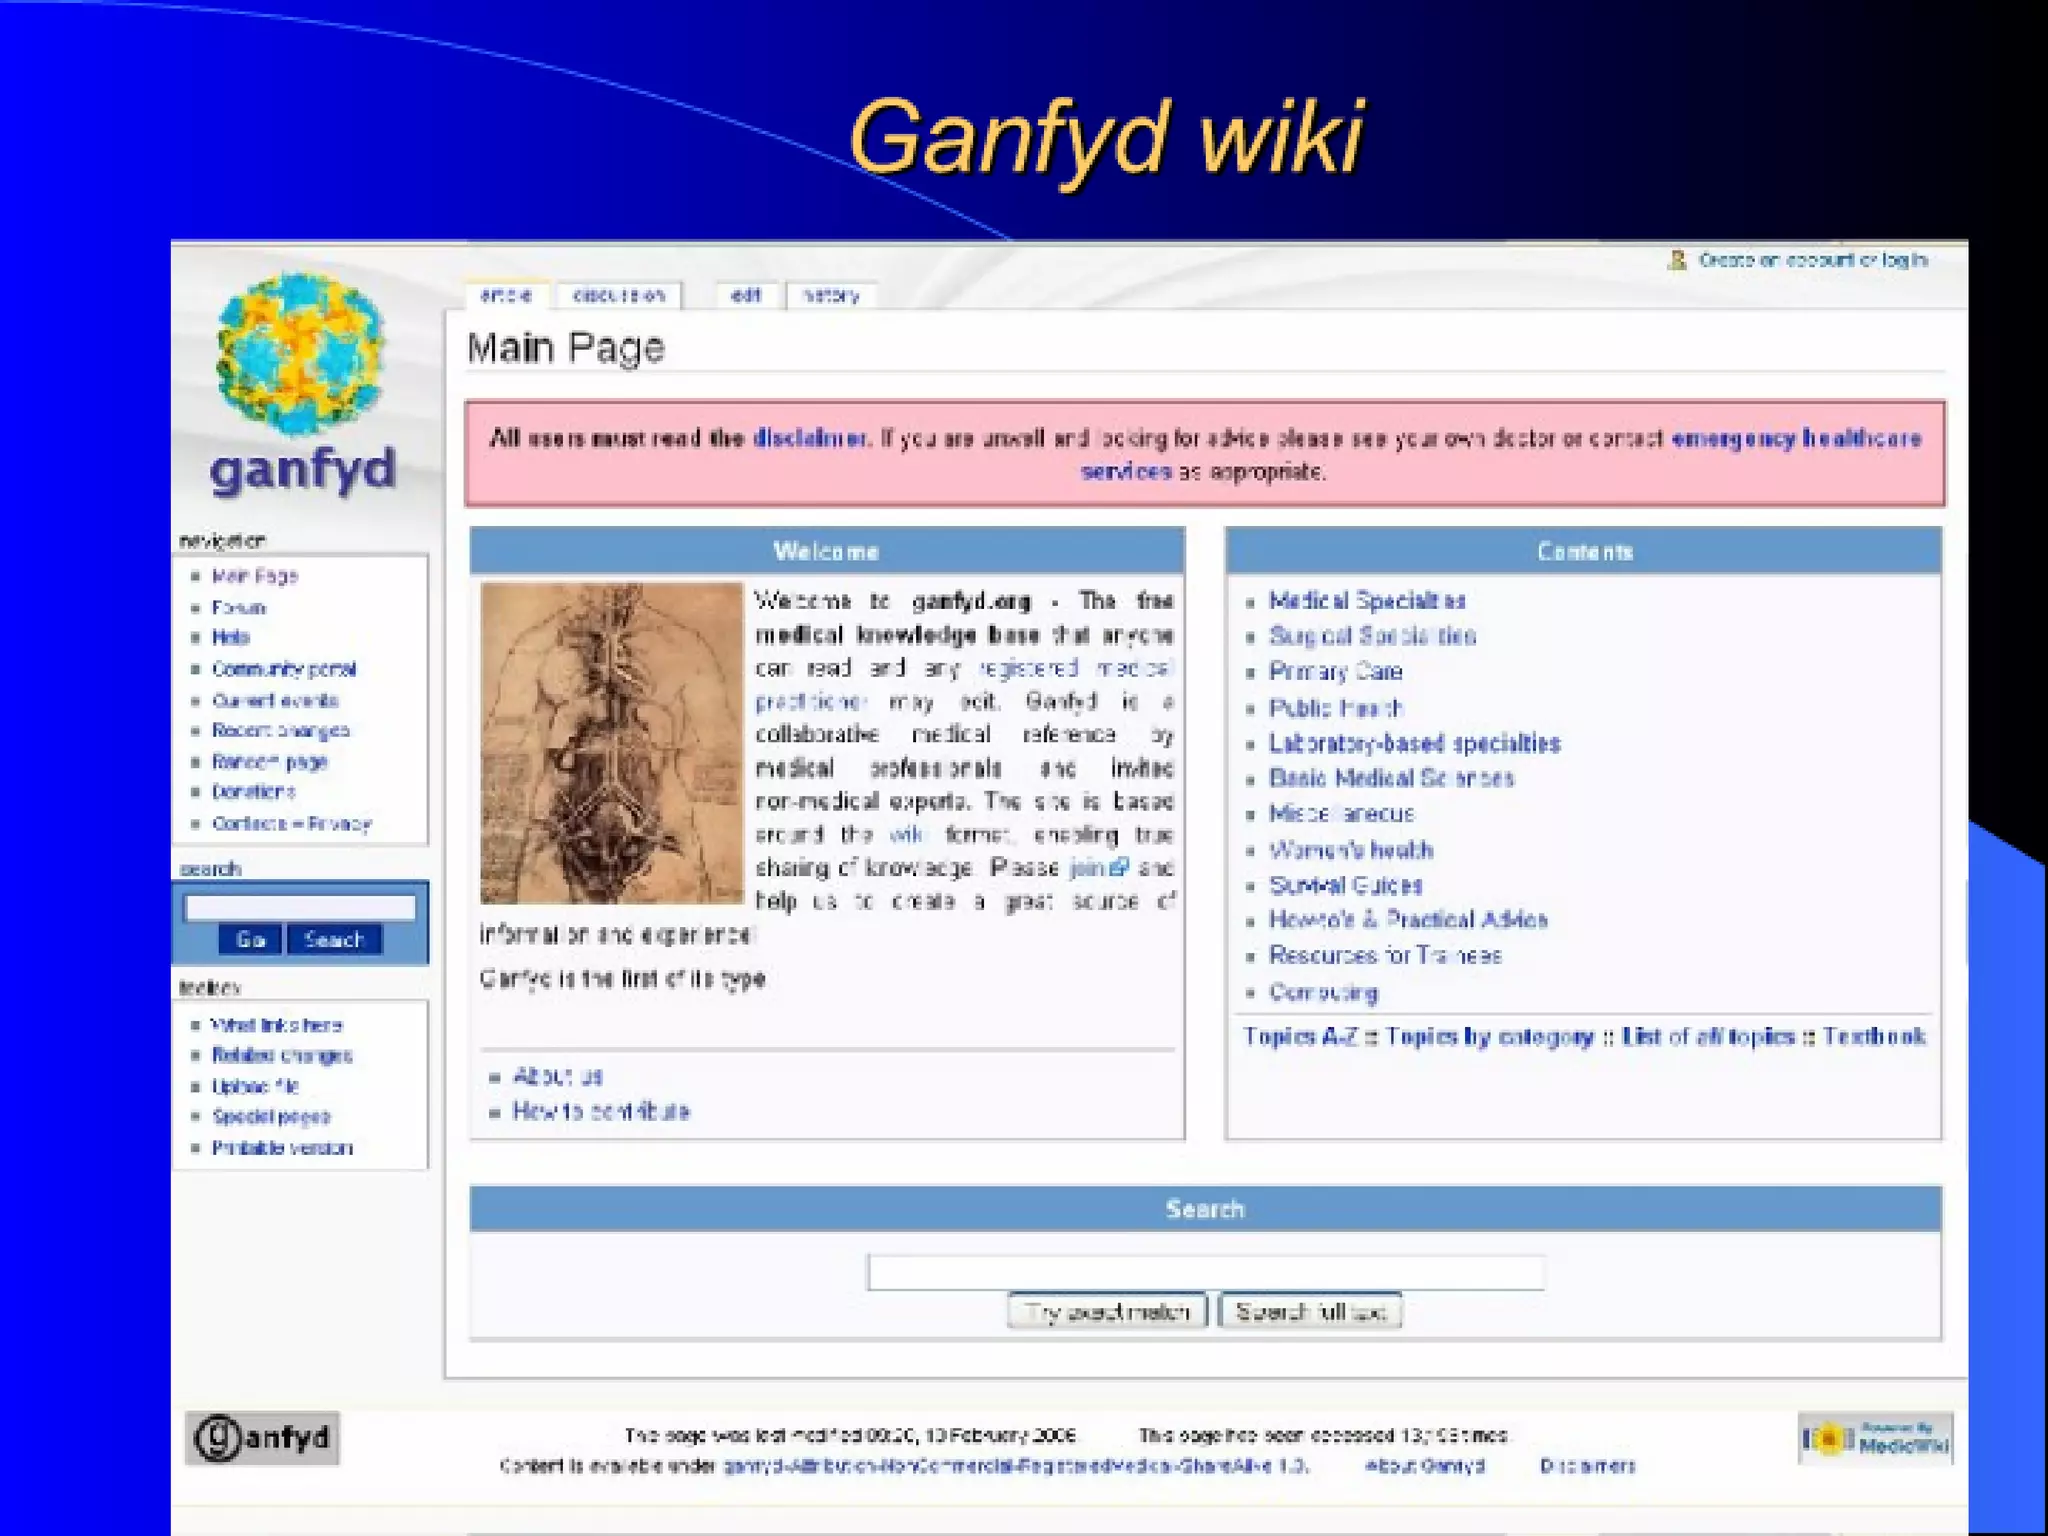Open the About us link

[558, 1077]
